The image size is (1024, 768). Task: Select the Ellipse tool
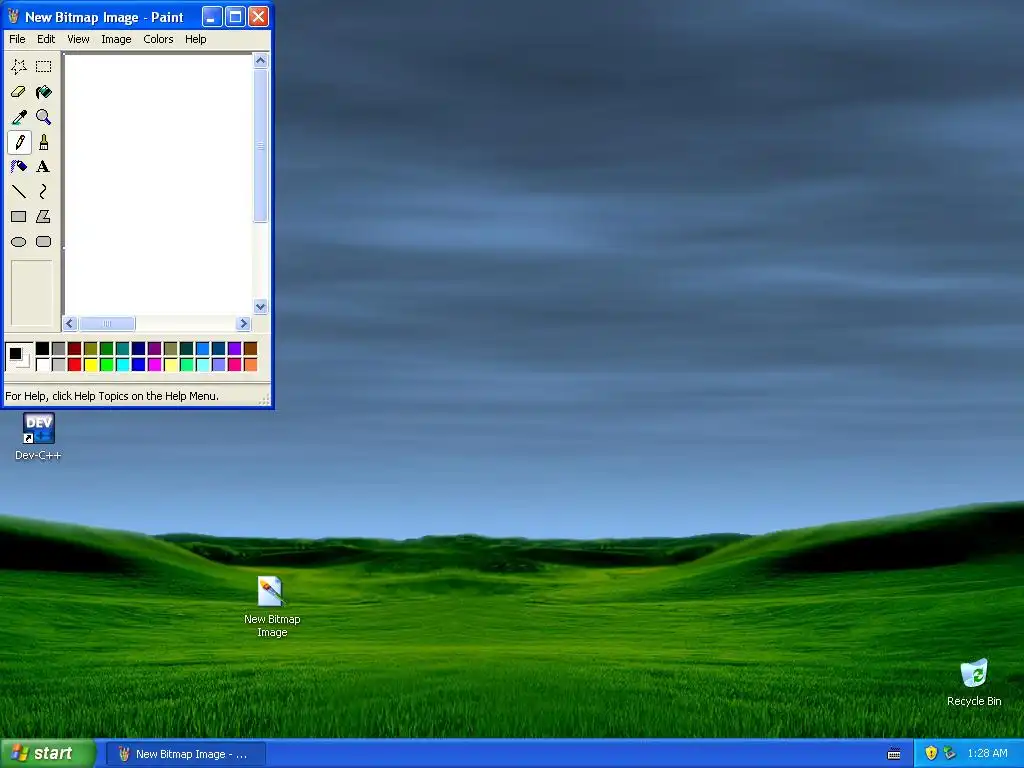19,242
